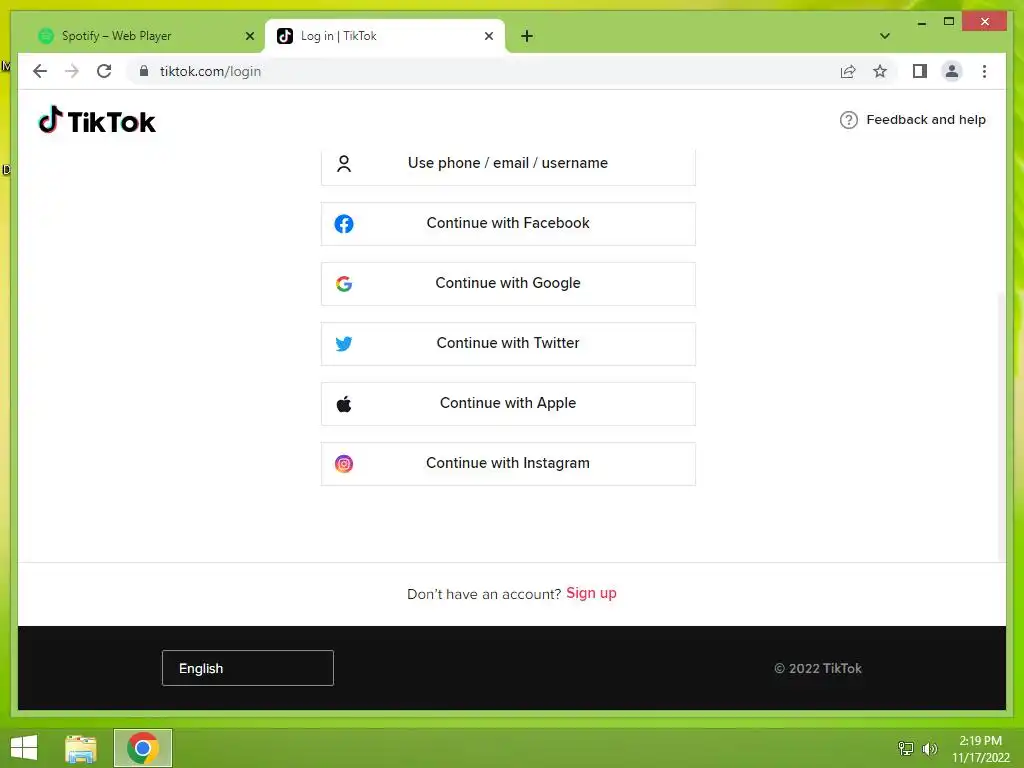Open the Chrome profile avatar
Viewport: 1024px width, 768px height.
pos(952,71)
